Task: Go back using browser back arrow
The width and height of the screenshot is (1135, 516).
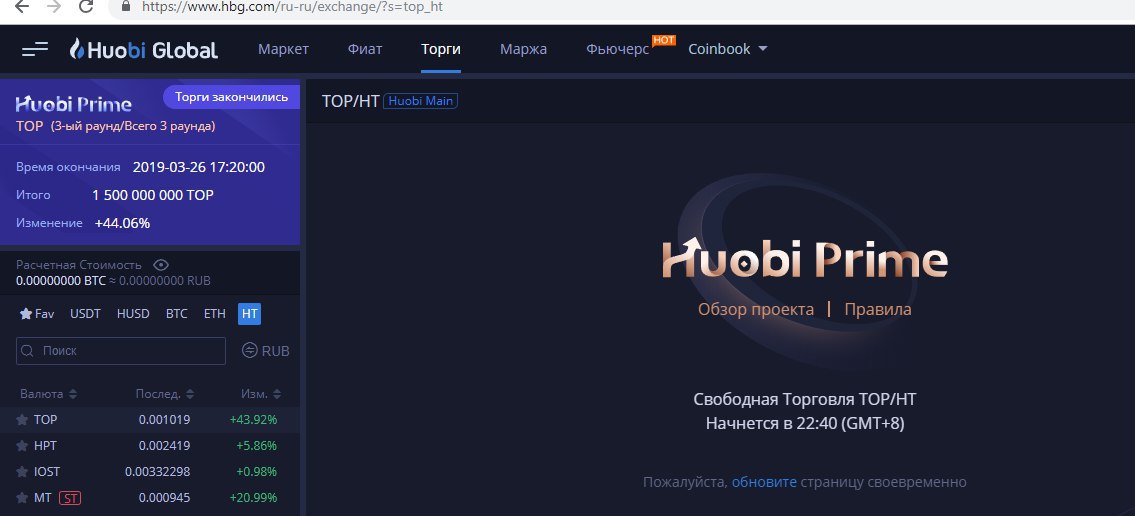Action: tap(22, 7)
